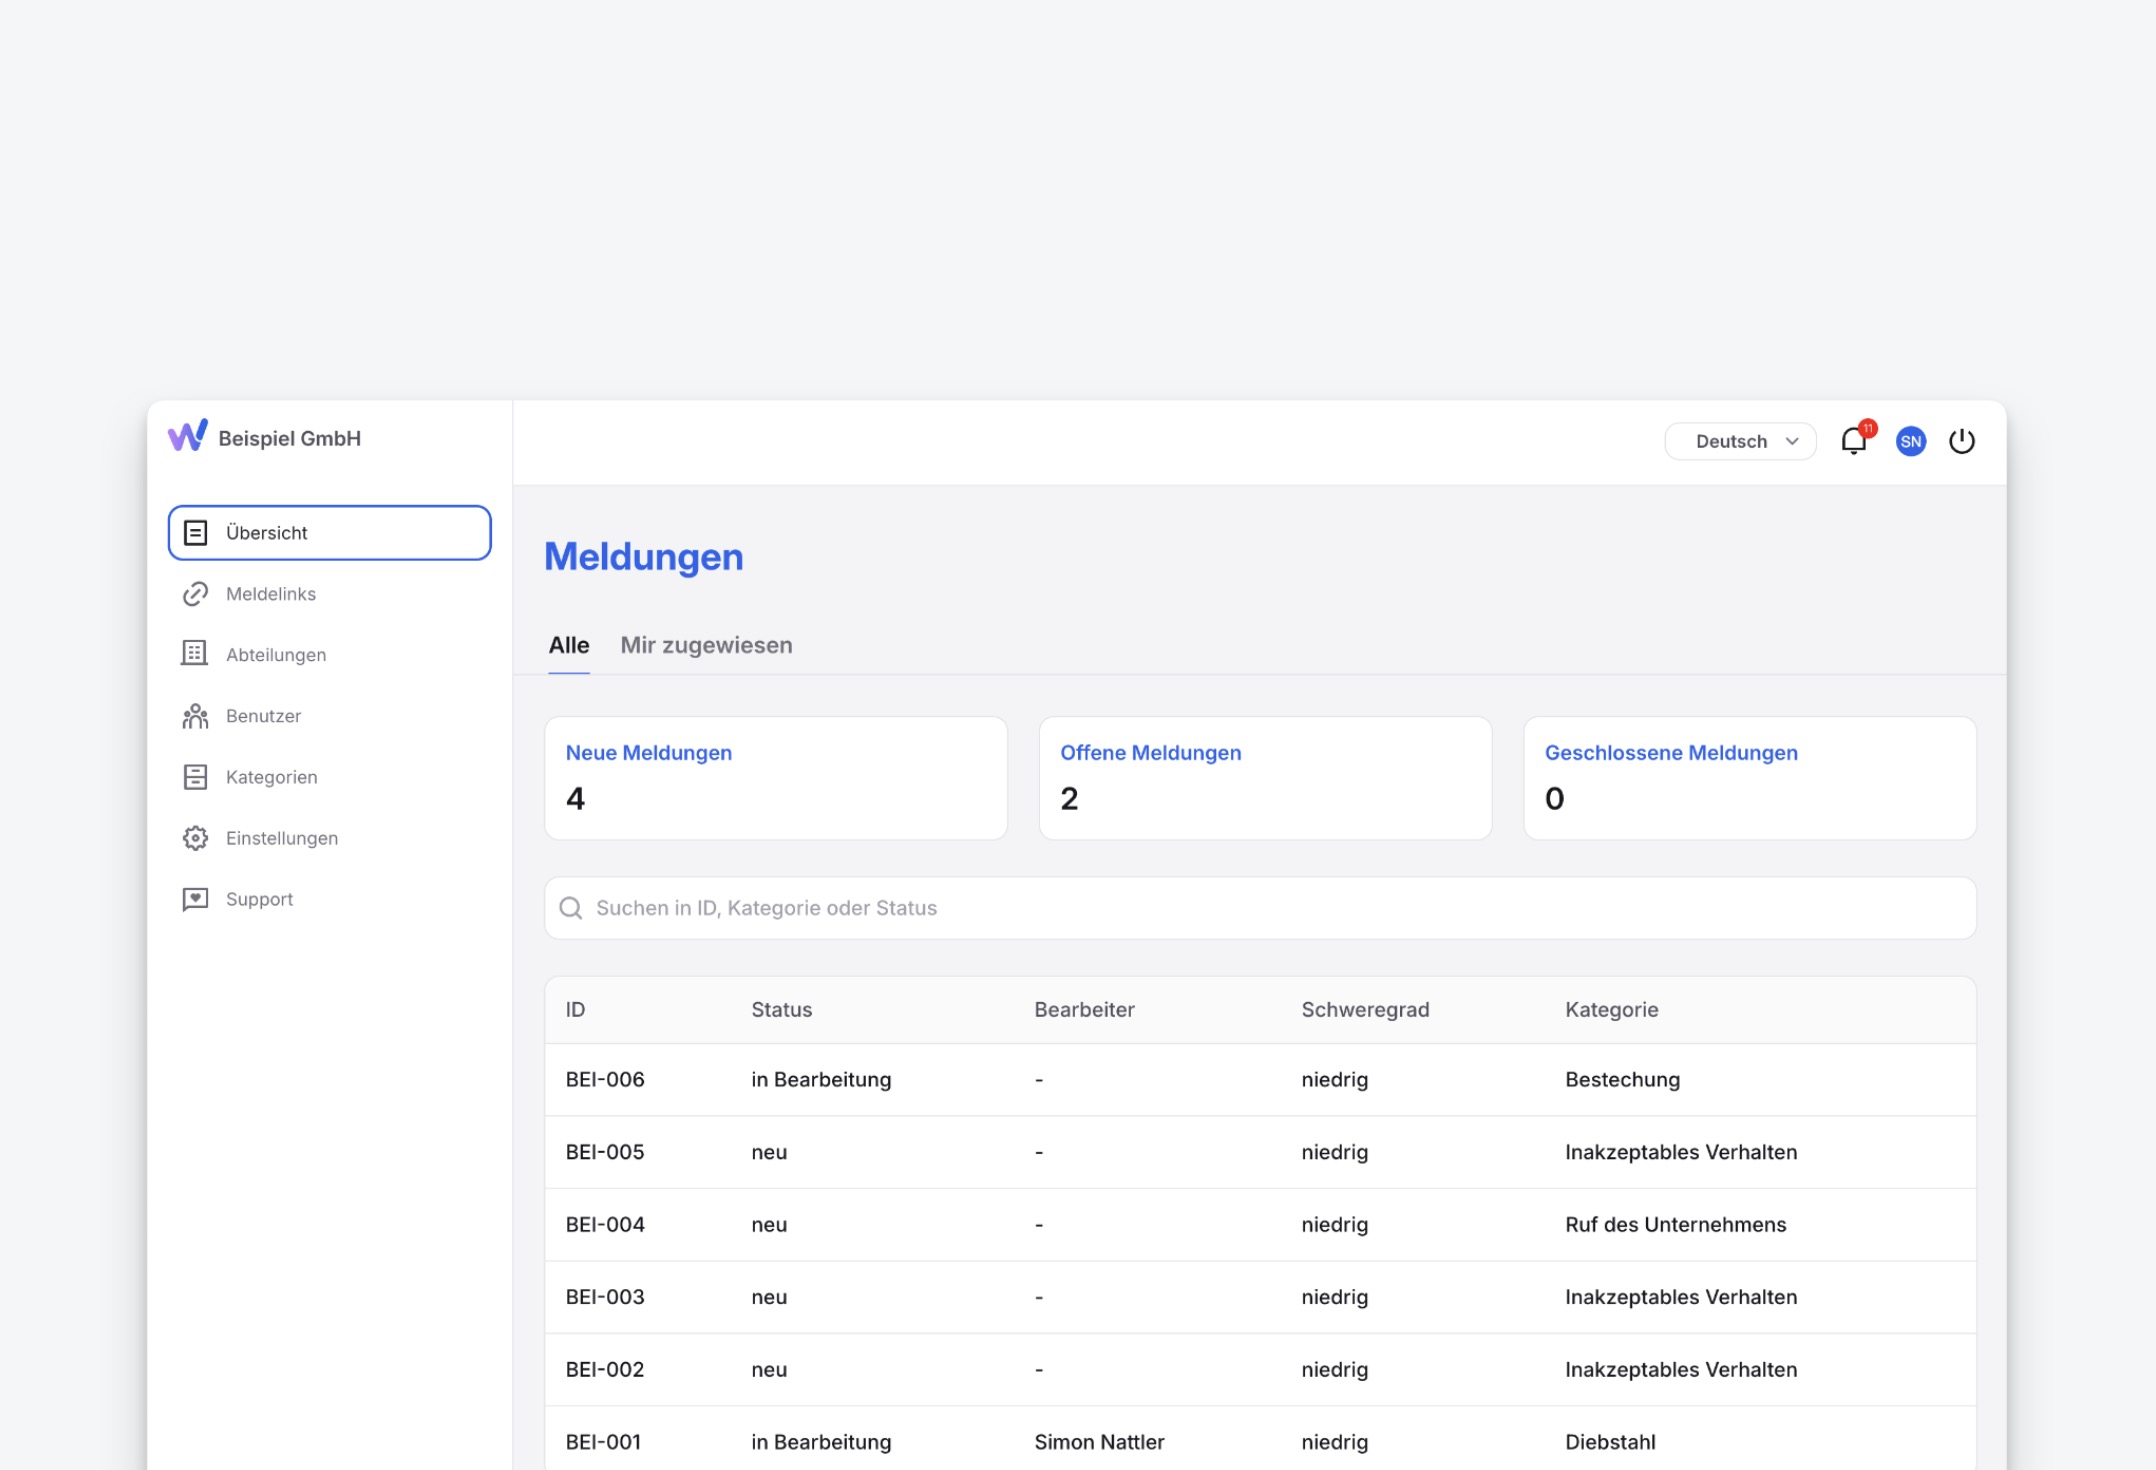Click the Übersicht sidebar icon

196,533
